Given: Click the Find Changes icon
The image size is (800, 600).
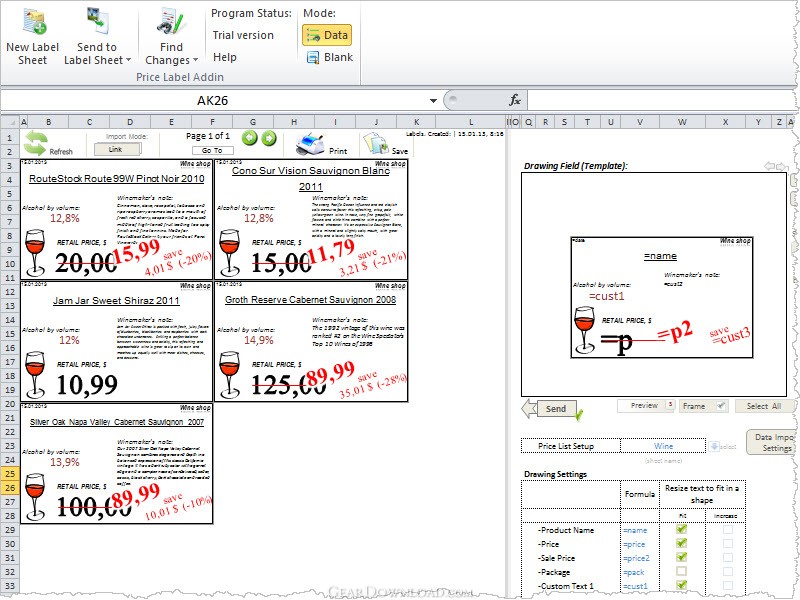Looking at the screenshot, I should [171, 22].
